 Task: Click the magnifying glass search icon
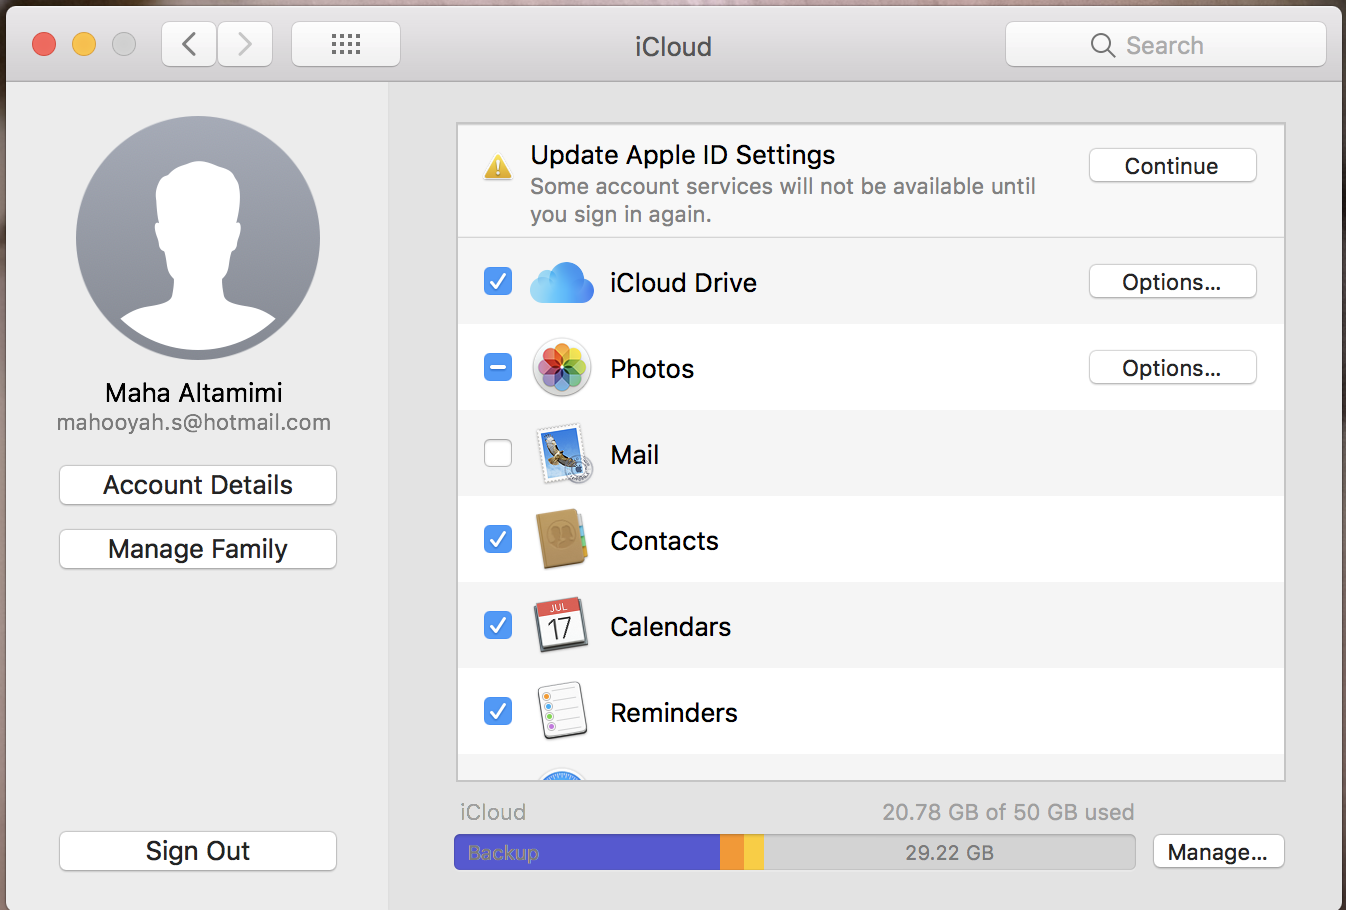(x=1103, y=45)
